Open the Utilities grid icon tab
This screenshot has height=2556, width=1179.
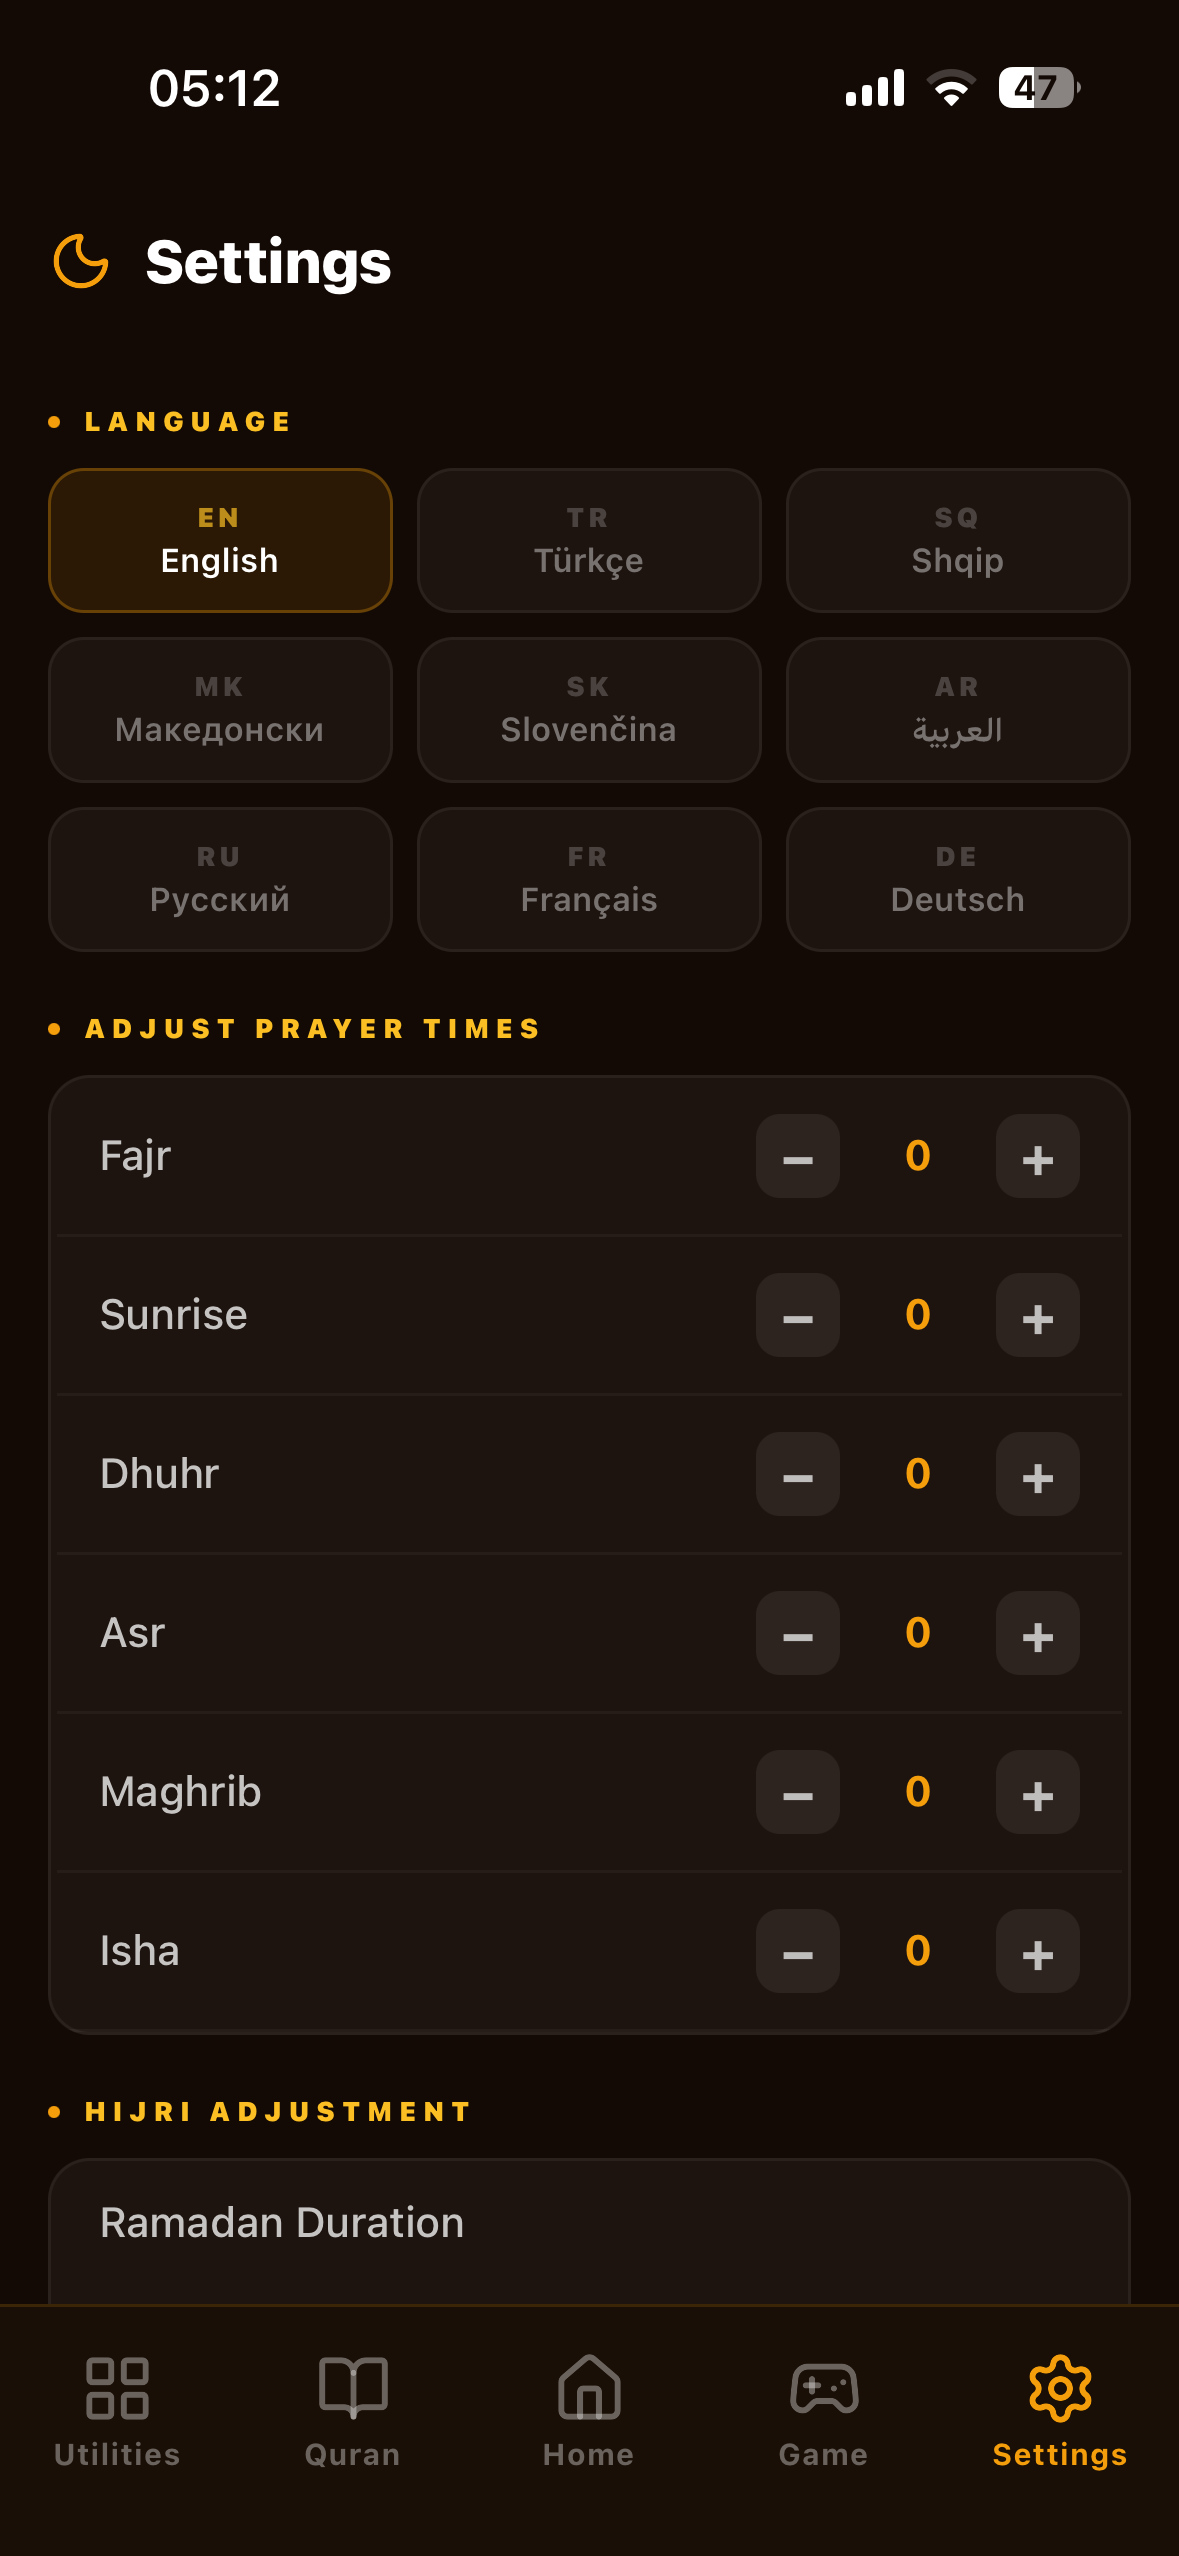tap(117, 2389)
